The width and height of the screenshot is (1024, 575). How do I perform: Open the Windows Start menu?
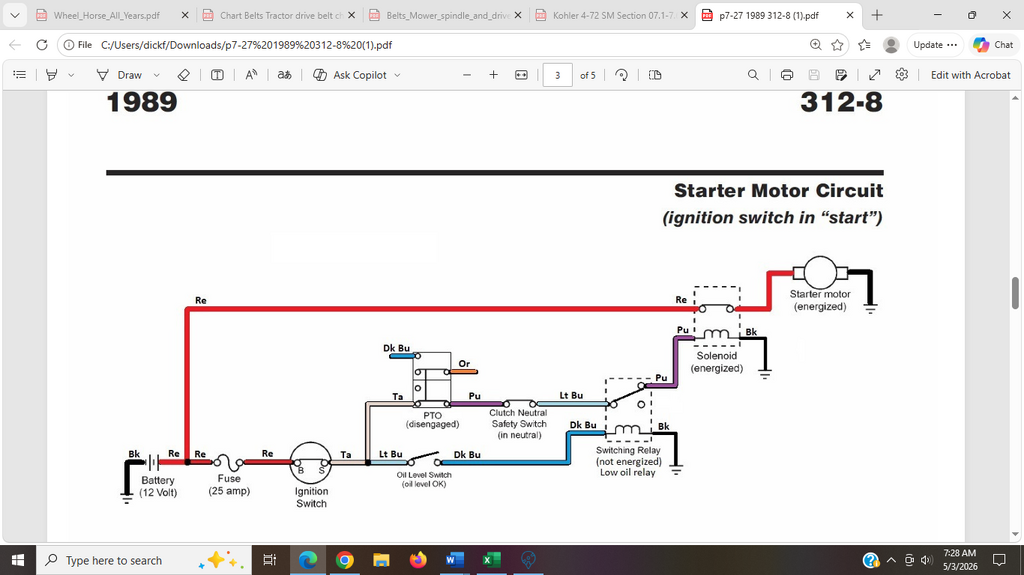coord(18,560)
